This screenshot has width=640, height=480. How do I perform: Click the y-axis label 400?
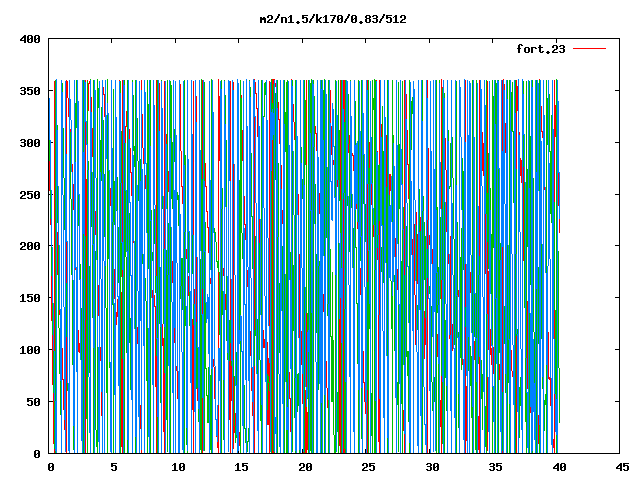pyautogui.click(x=30, y=40)
